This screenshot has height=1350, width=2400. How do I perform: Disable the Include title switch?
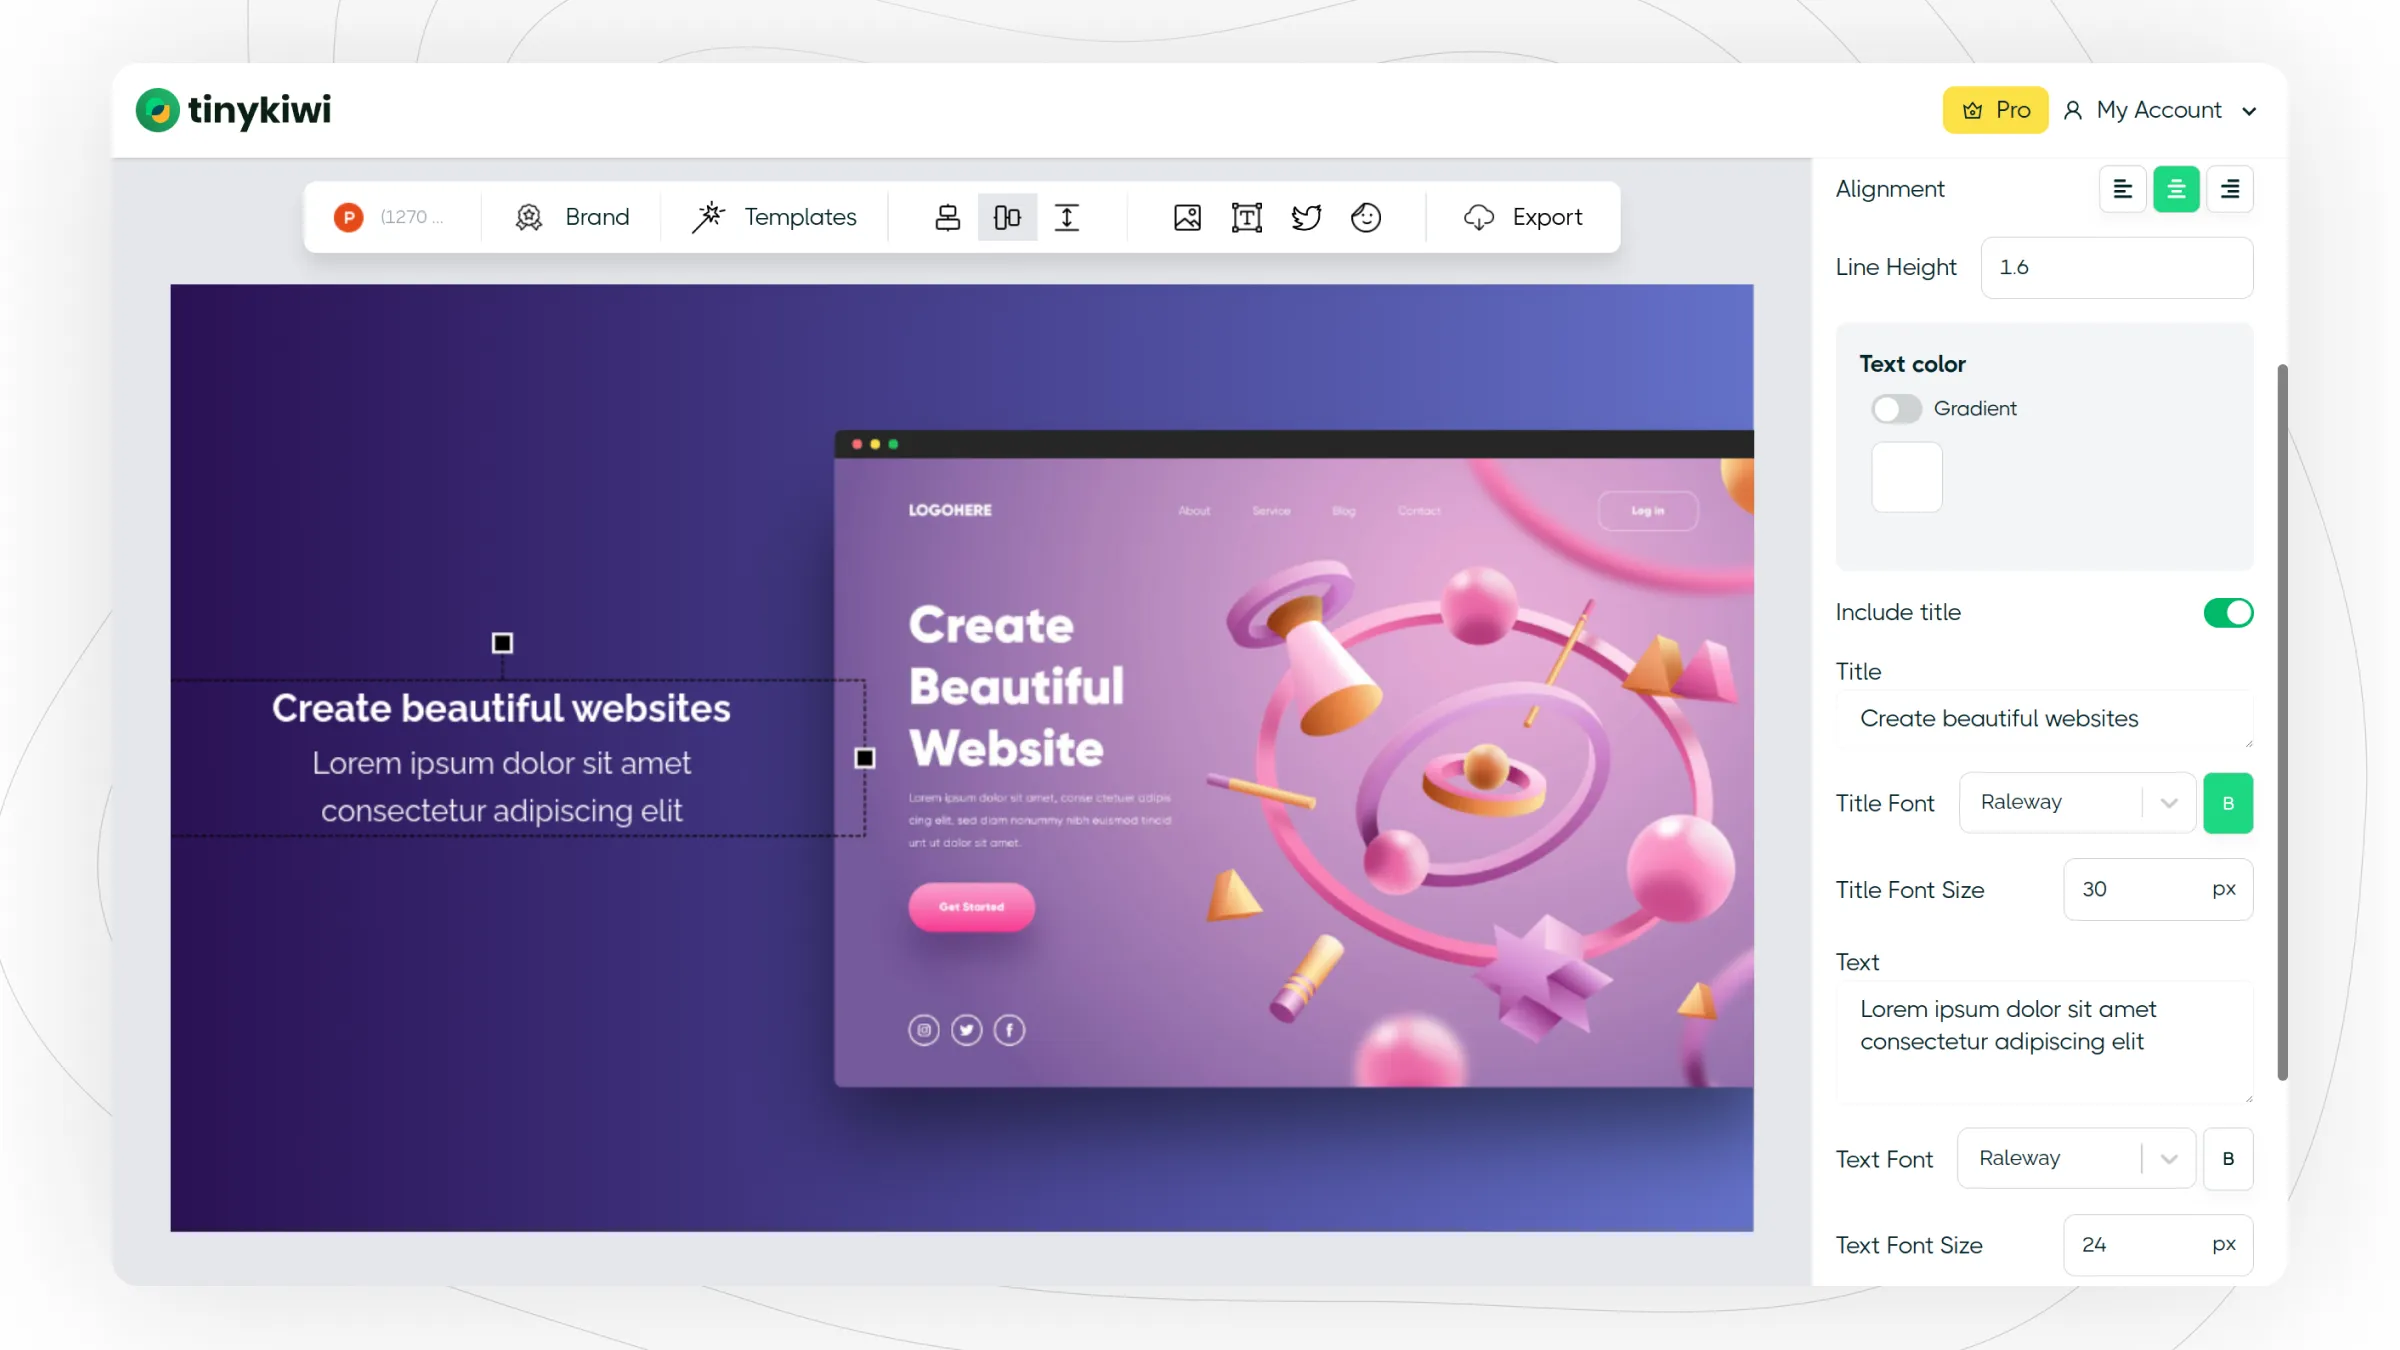[2228, 612]
